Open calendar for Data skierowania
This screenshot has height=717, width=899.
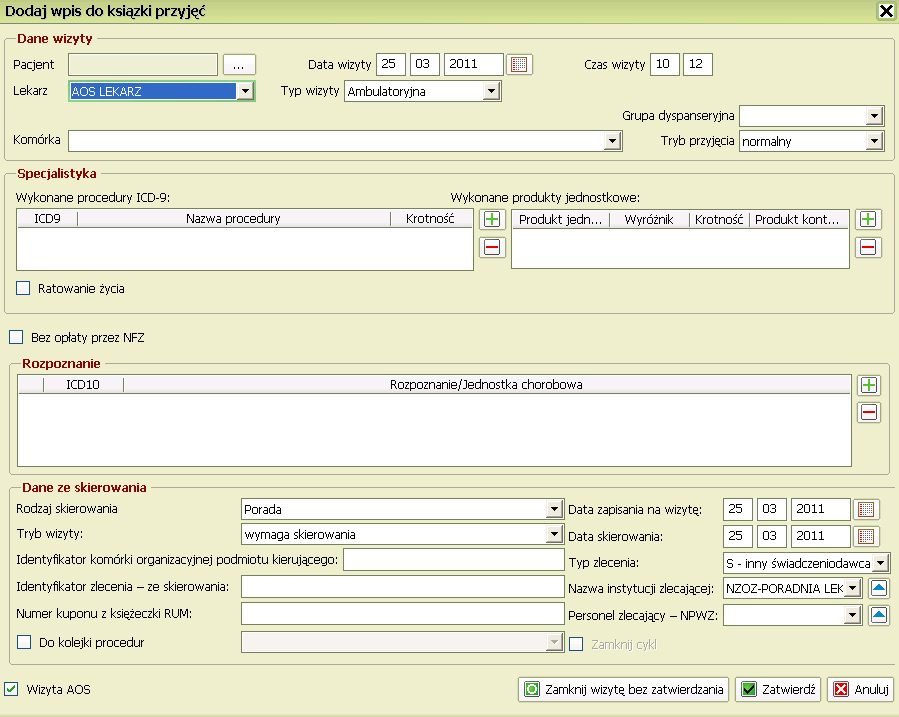866,536
